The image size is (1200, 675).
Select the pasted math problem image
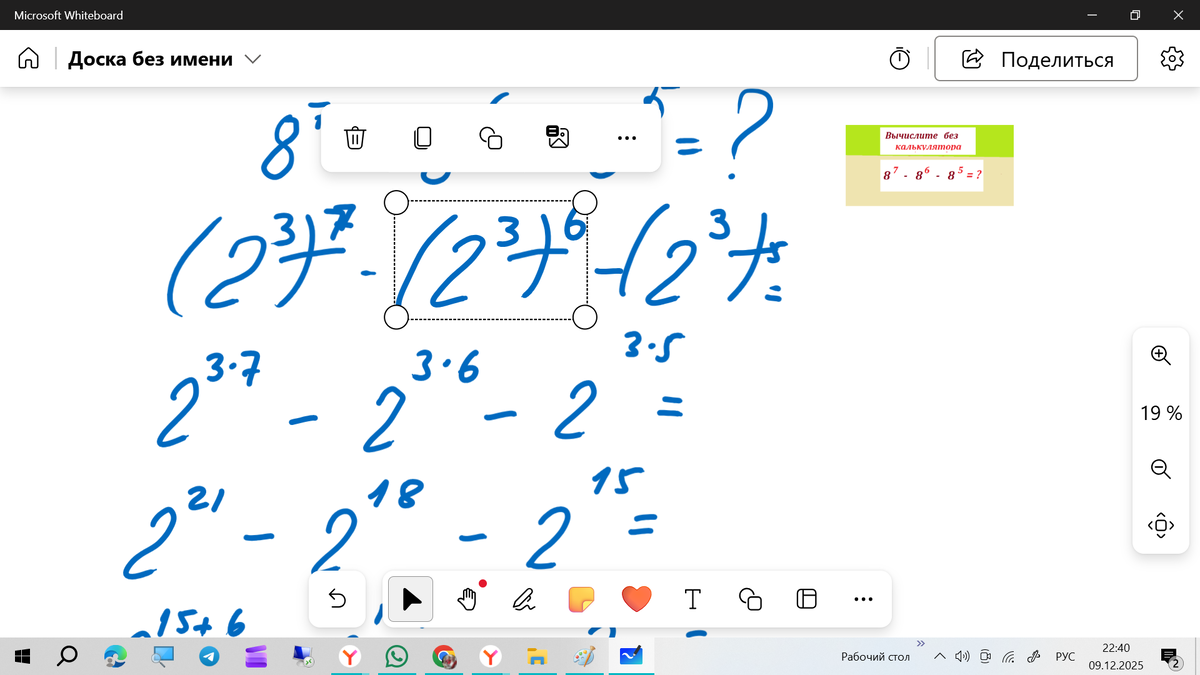click(x=929, y=165)
